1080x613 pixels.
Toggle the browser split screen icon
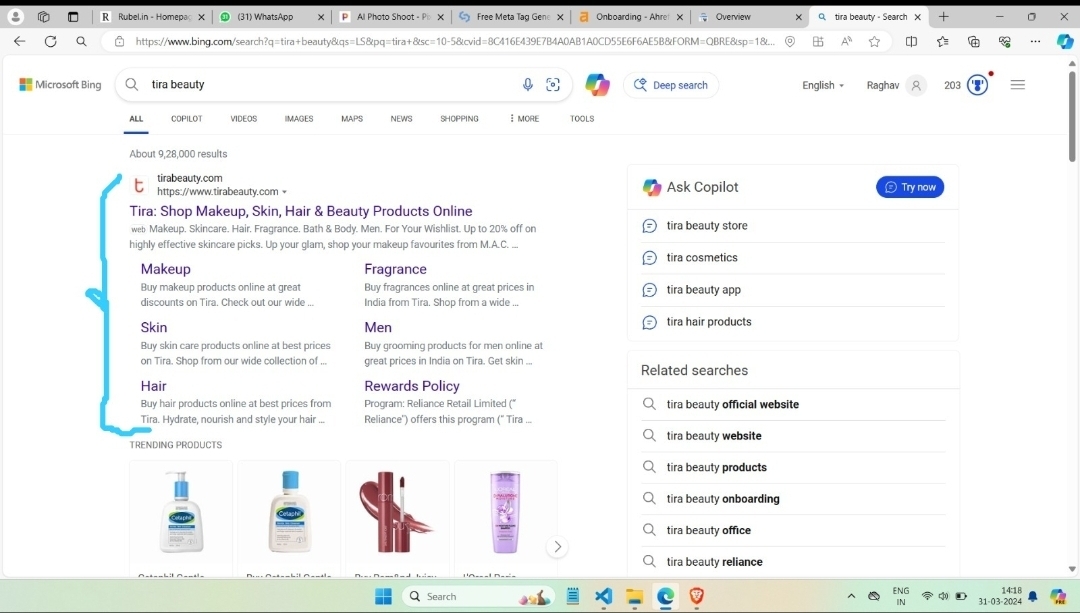911,42
